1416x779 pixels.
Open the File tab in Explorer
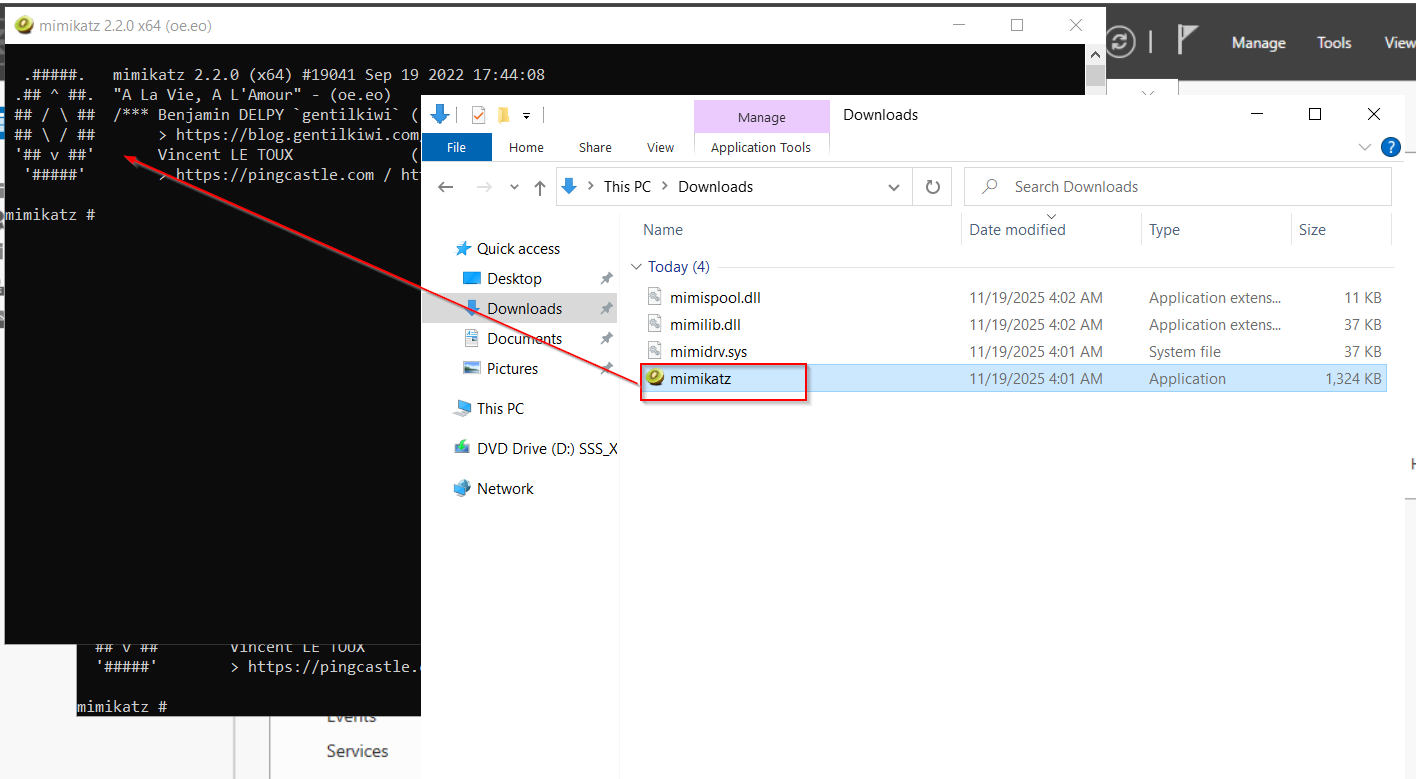pos(456,147)
